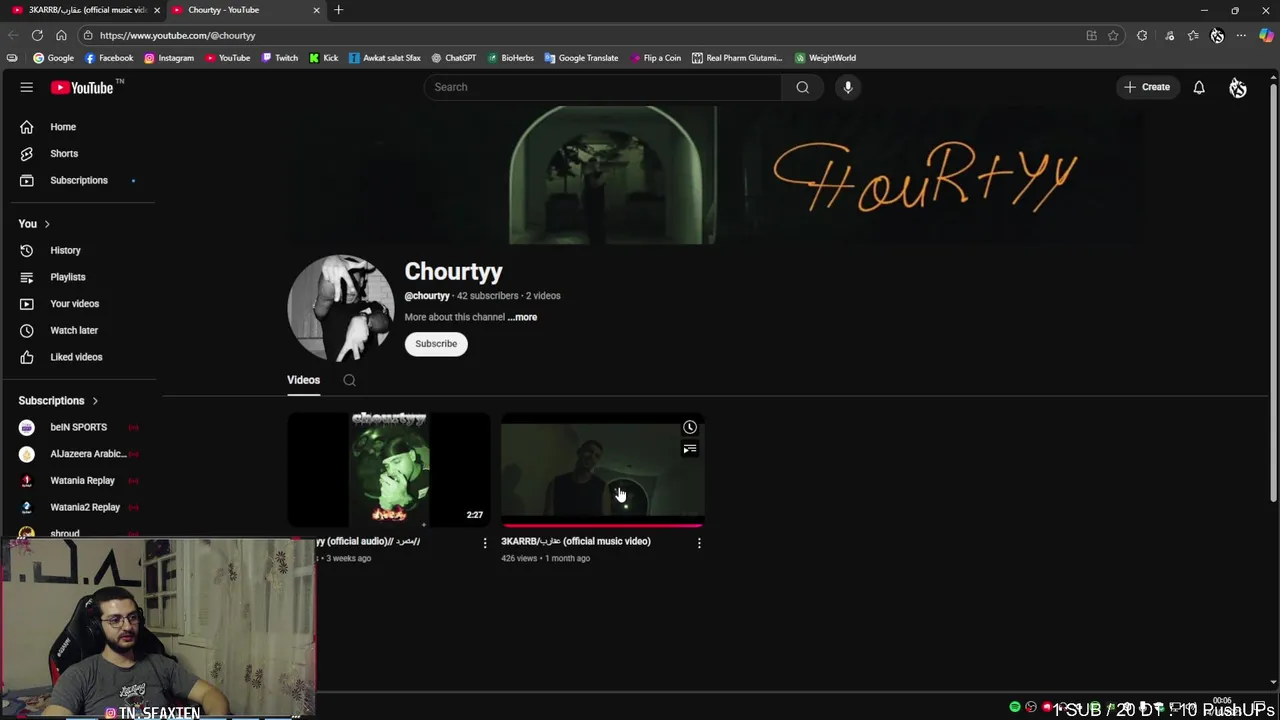Open the YouTube guide hamburger menu
This screenshot has width=1280, height=720.
(x=27, y=87)
